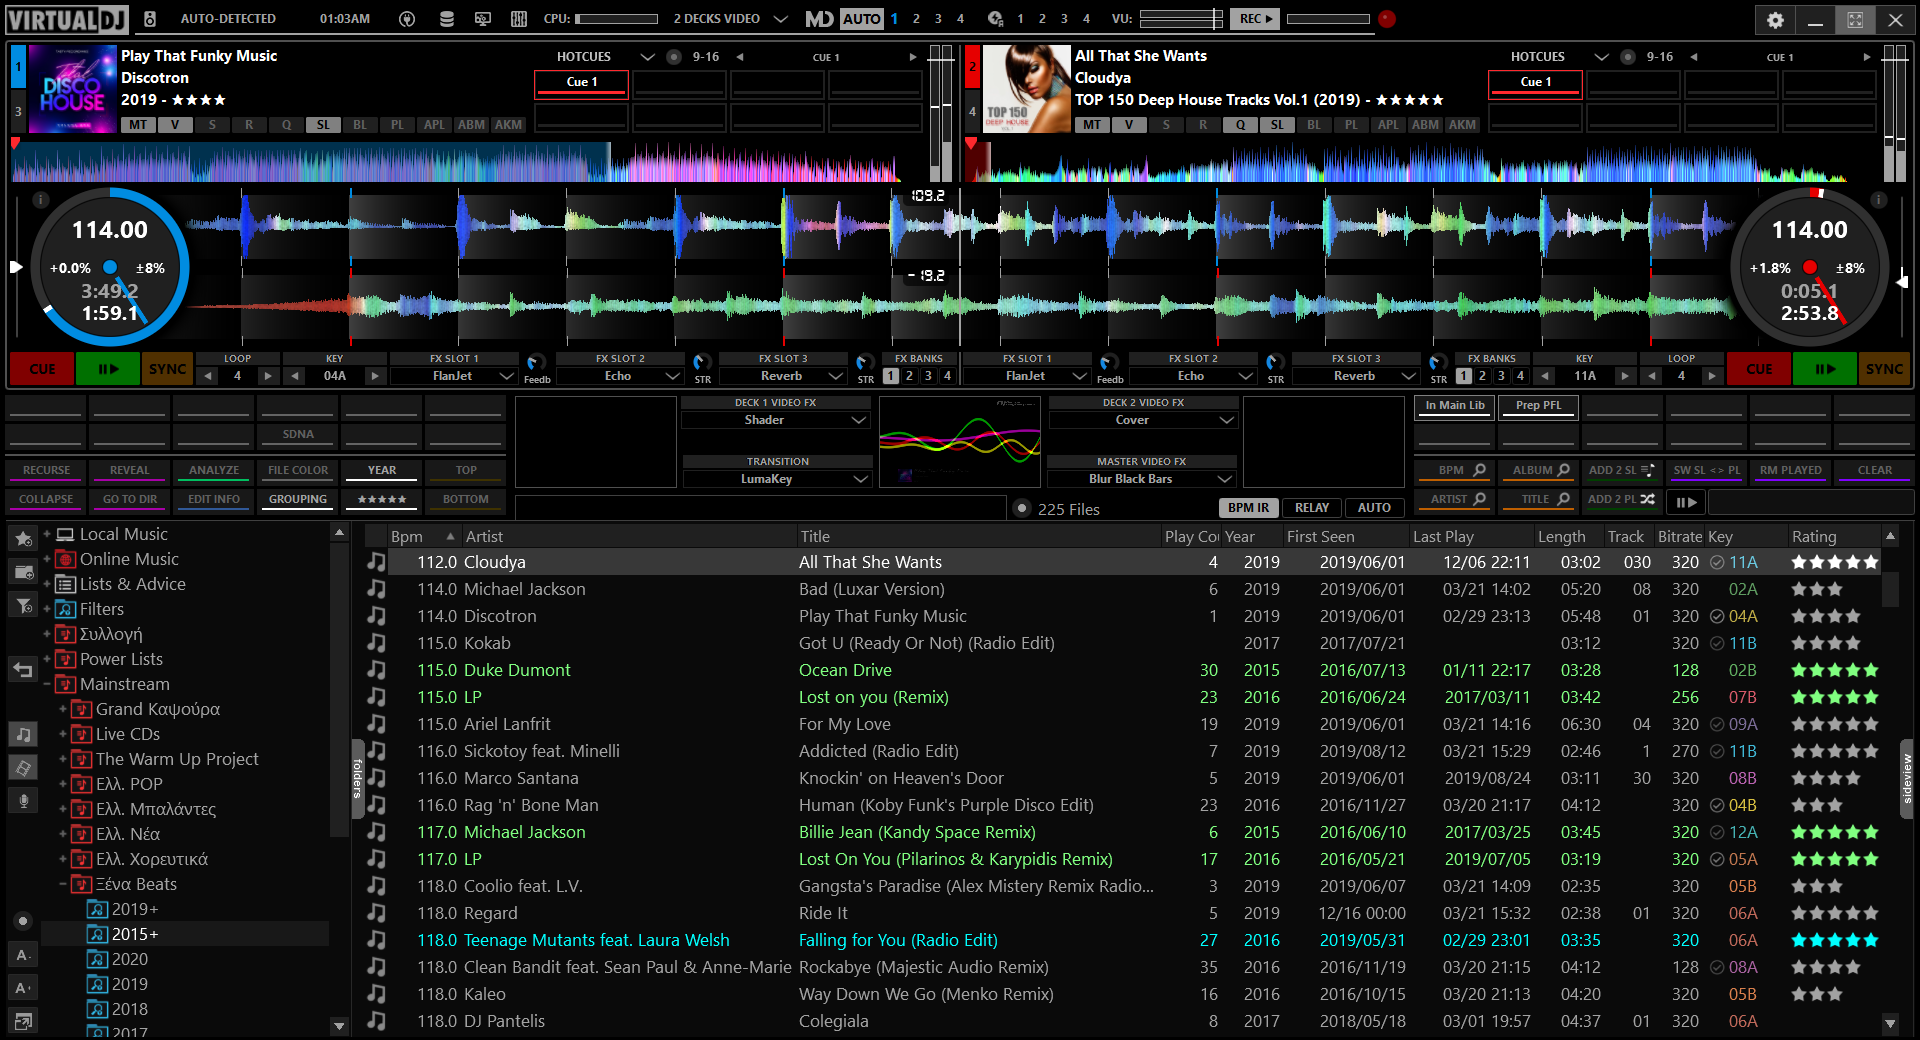The width and height of the screenshot is (1920, 1040).
Task: Click the microphone icon in browser sidebar
Action: 23,800
